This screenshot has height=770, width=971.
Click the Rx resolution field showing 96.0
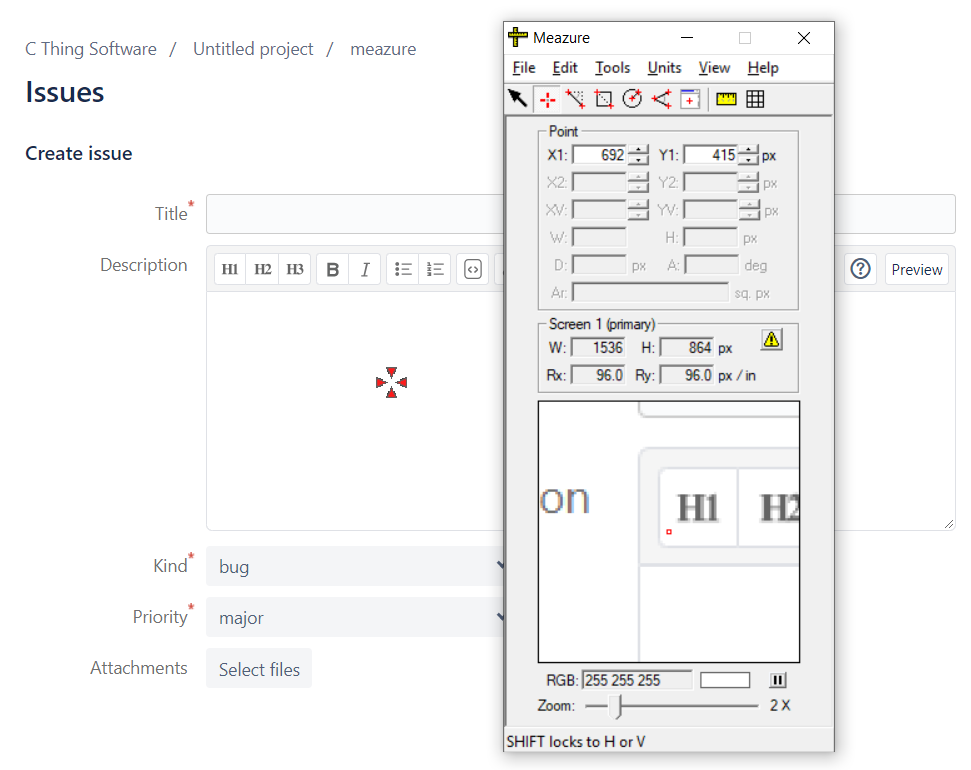click(598, 375)
